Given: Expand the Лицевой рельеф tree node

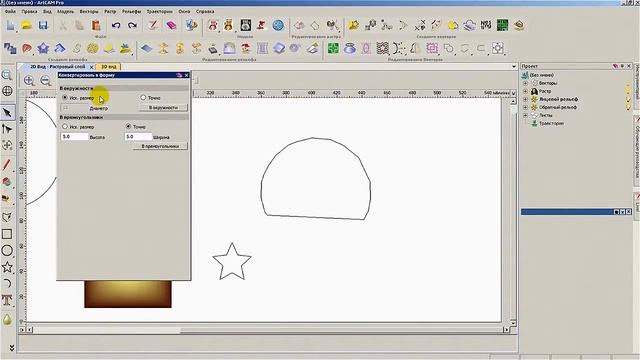Looking at the screenshot, I should tap(526, 99).
